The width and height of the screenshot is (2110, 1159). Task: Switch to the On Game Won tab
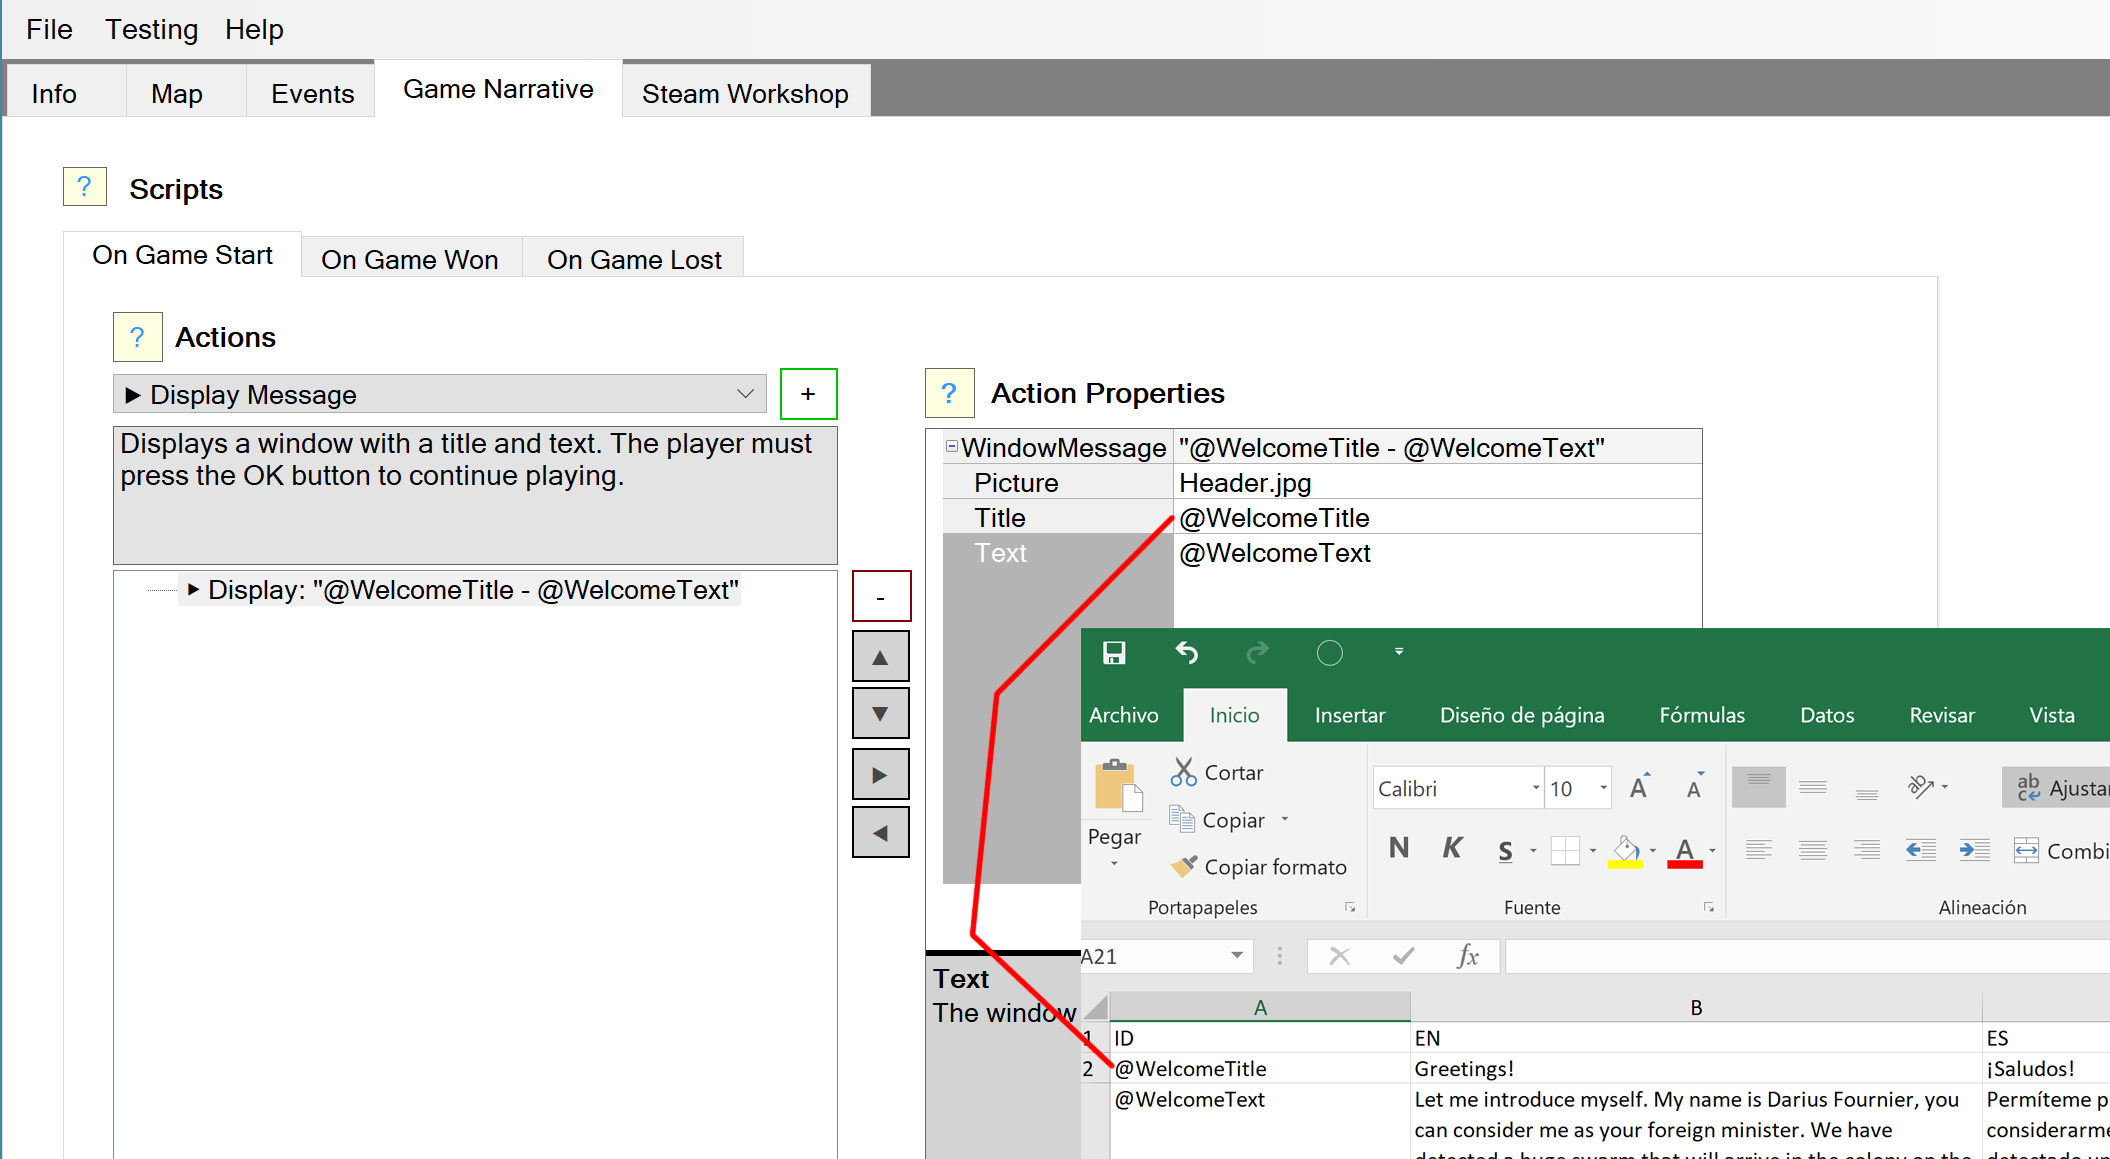410,260
